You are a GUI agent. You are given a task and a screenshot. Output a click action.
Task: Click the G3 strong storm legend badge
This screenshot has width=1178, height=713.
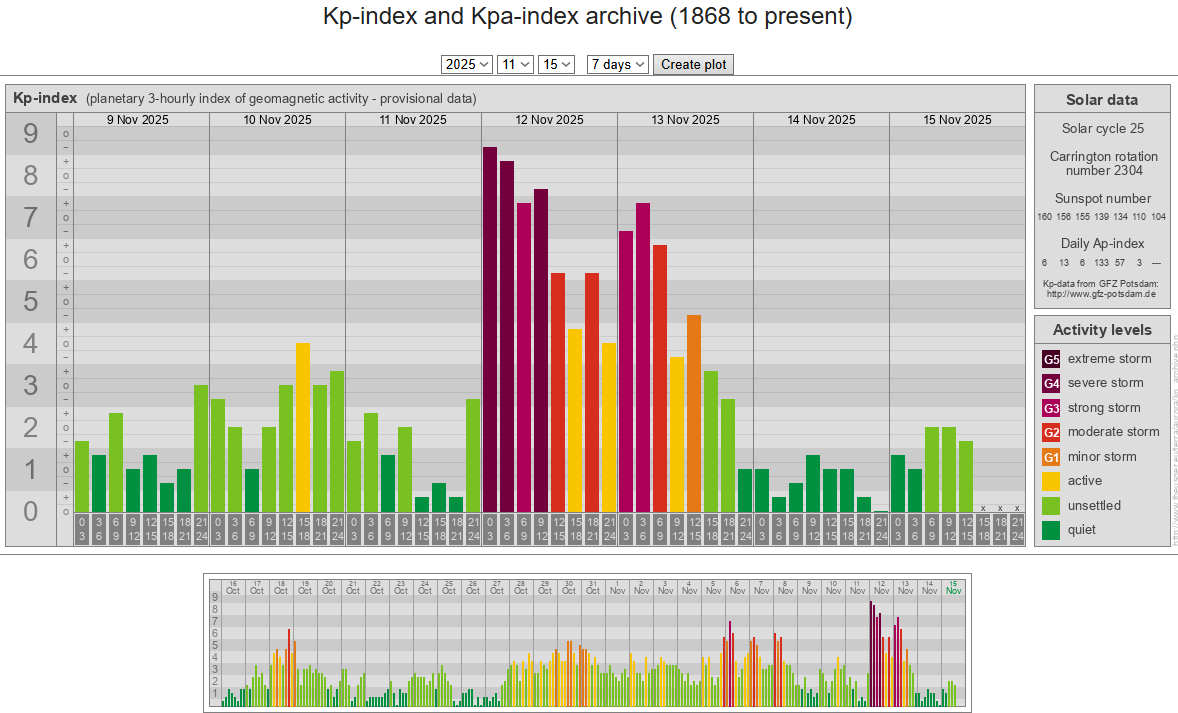click(x=1052, y=408)
